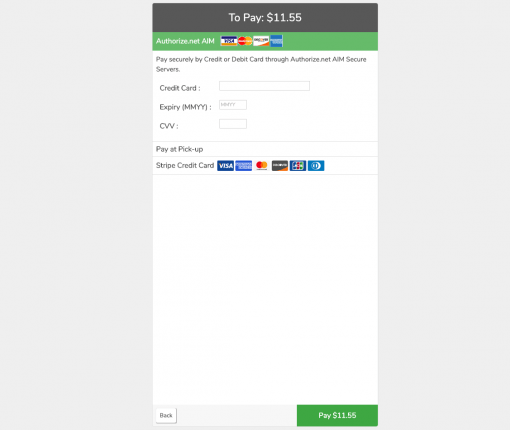This screenshot has height=430, width=510.
Task: Click Mastercard icon beside Stripe Credit Card
Action: click(262, 166)
